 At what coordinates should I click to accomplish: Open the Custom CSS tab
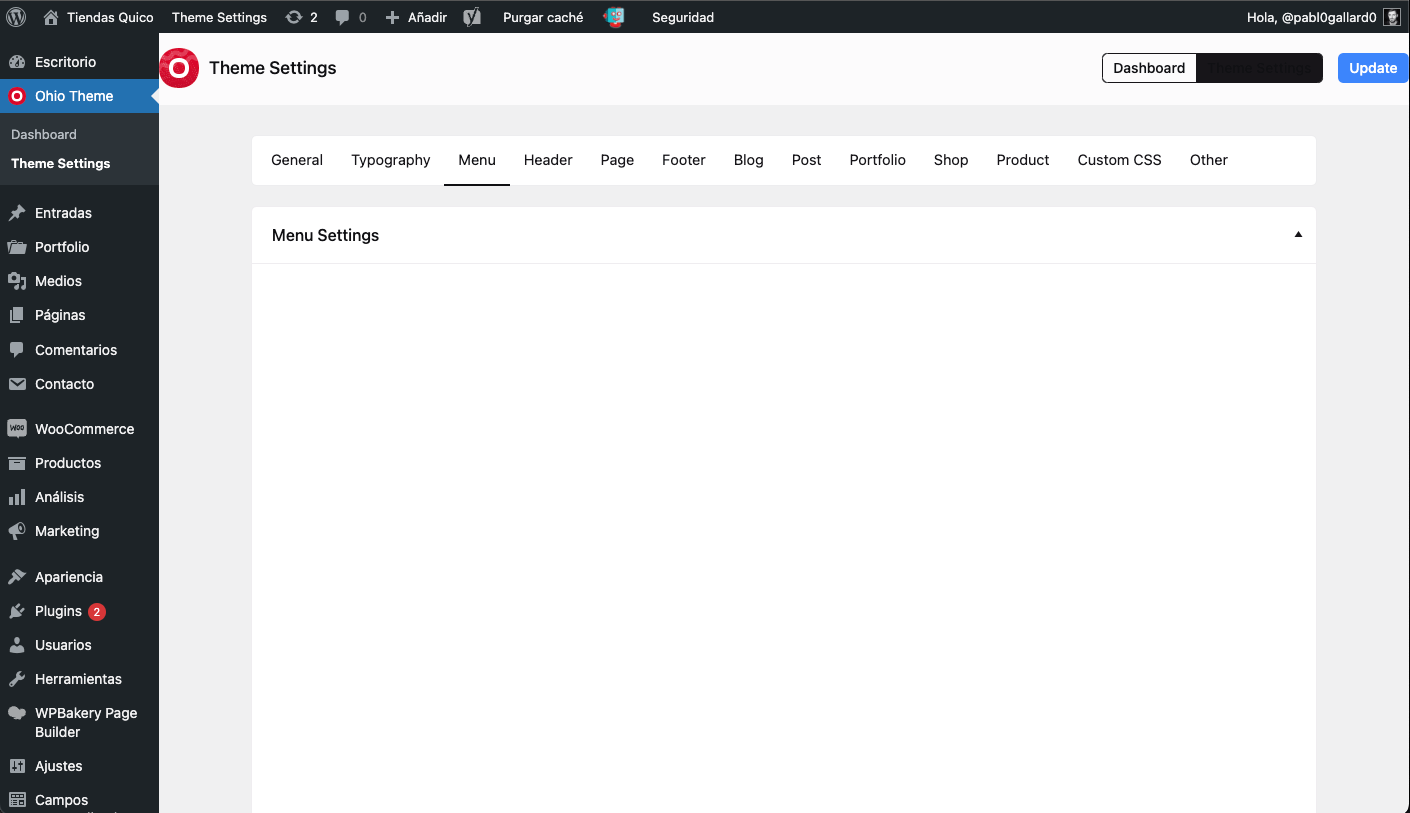(1120, 160)
